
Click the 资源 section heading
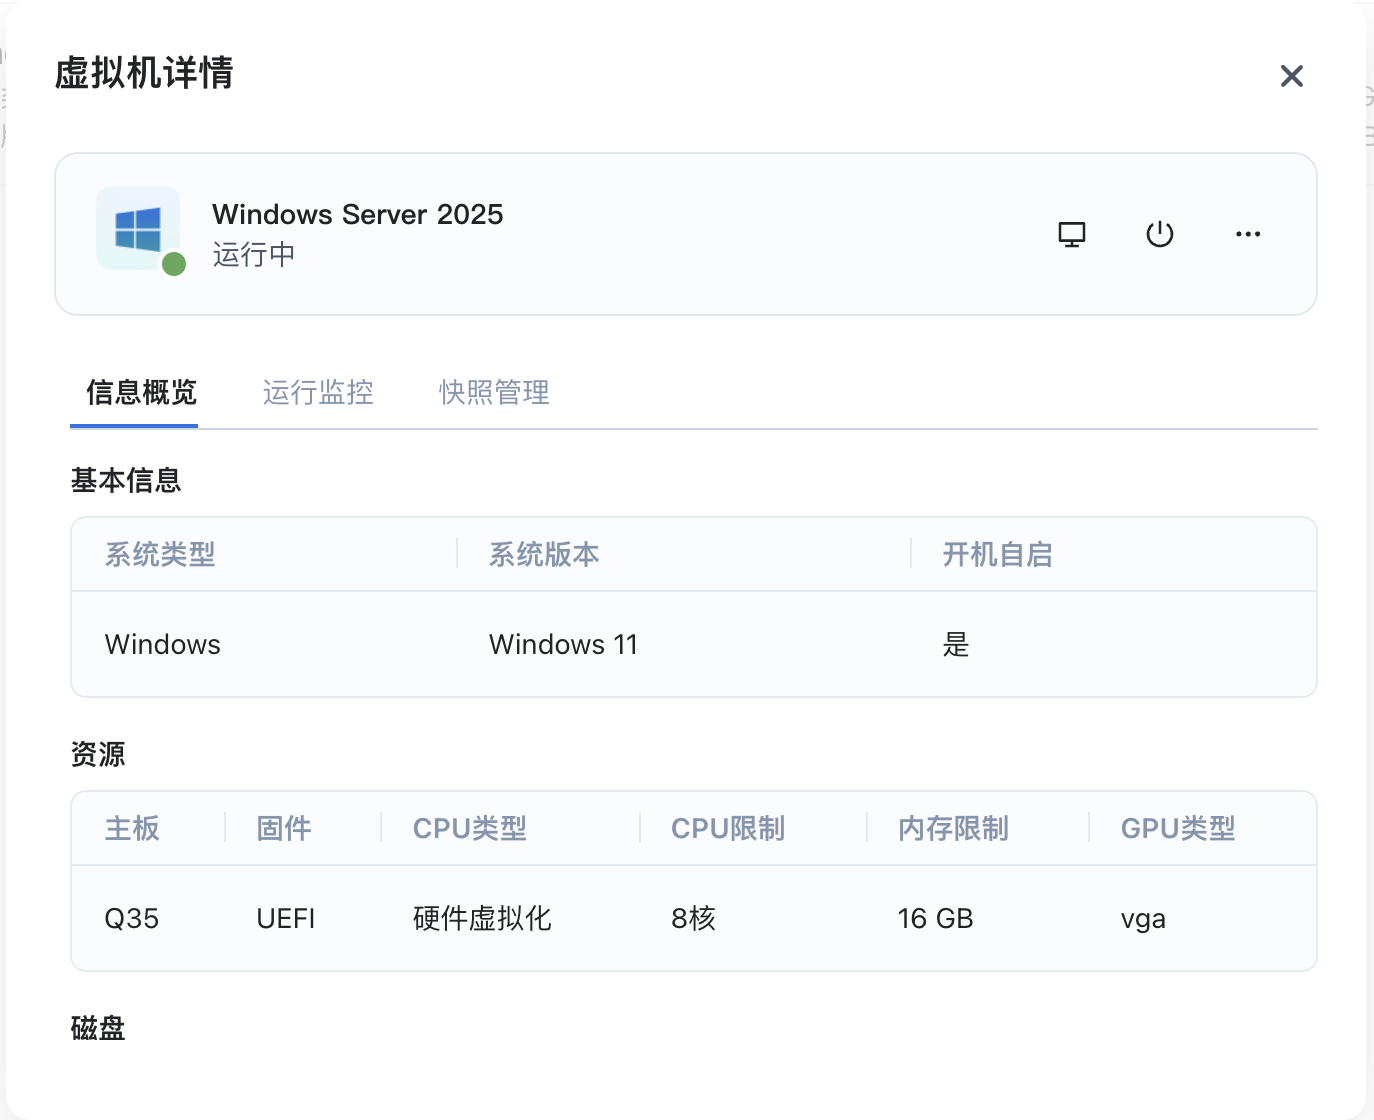click(x=98, y=754)
